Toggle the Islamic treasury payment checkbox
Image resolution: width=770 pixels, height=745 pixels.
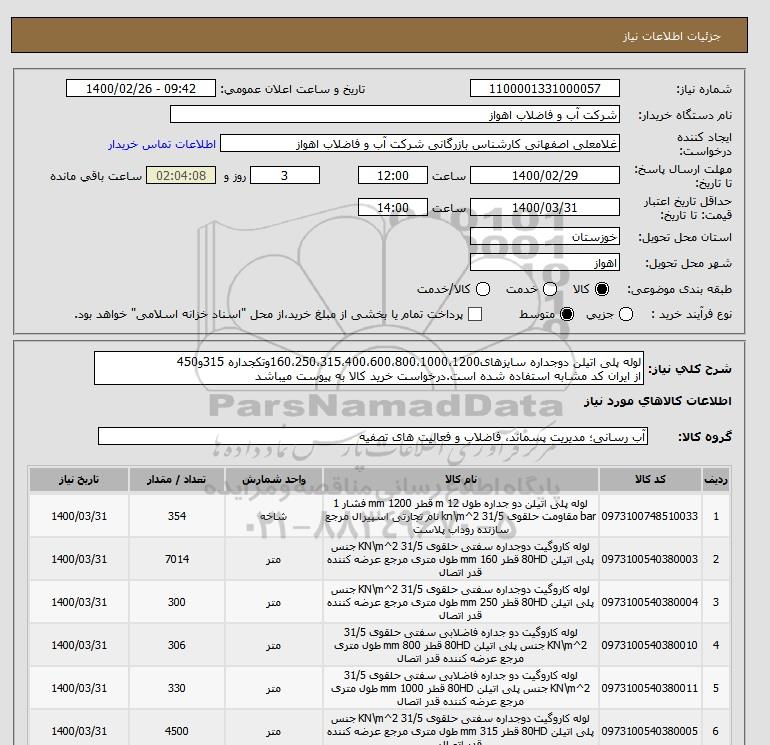click(475, 314)
